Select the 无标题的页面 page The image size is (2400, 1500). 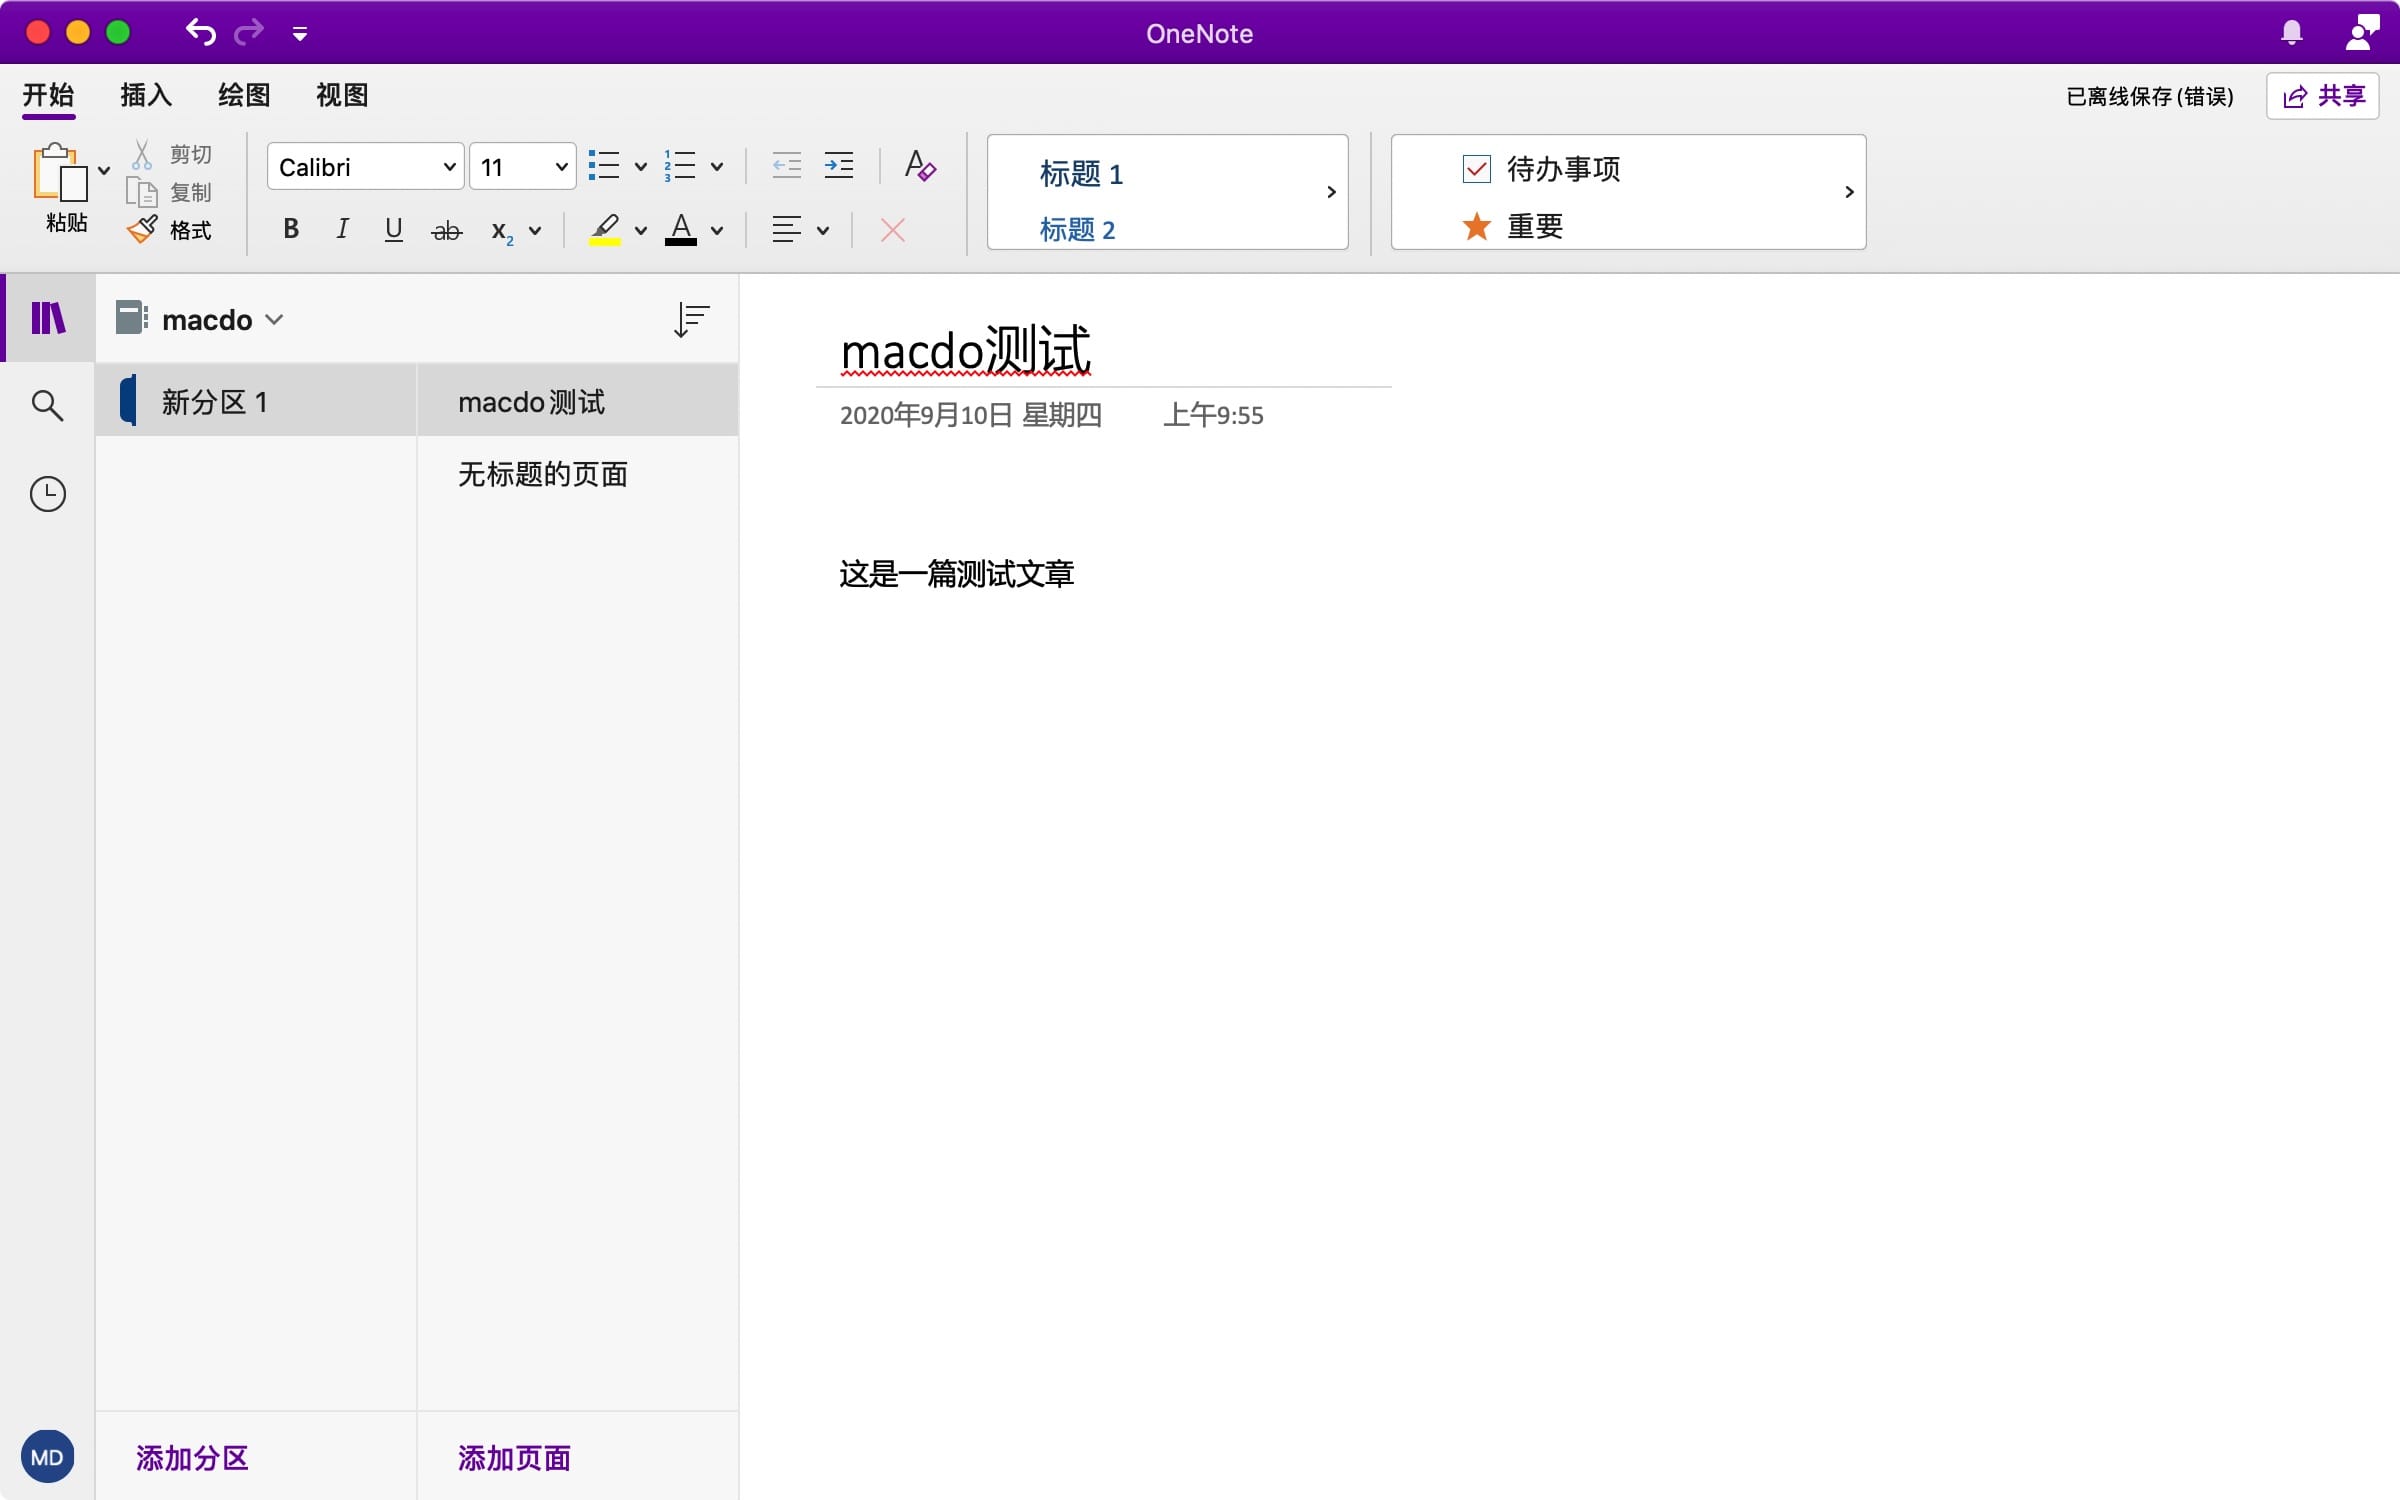click(578, 474)
